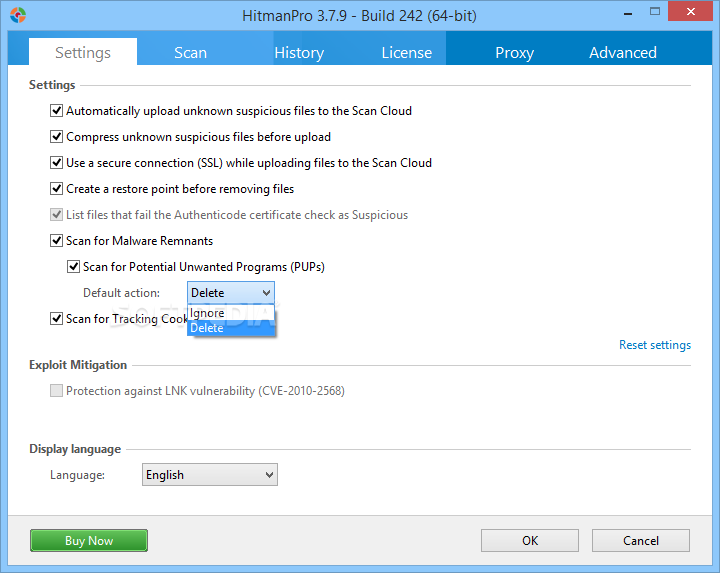Open the History tab
720x573 pixels.
click(x=299, y=52)
